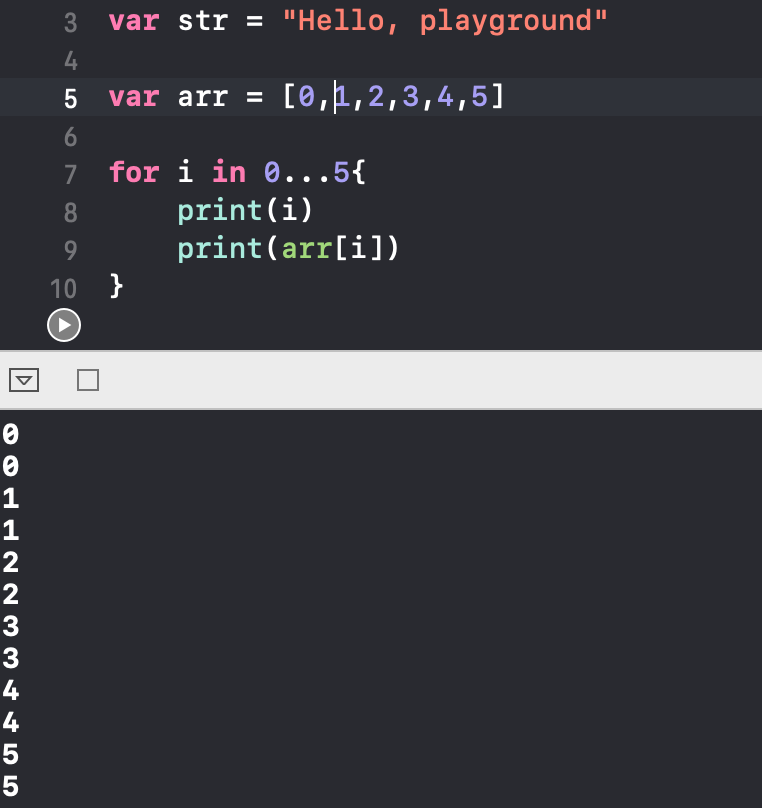
Task: Click line number 9 in the gutter
Action: coord(71,250)
